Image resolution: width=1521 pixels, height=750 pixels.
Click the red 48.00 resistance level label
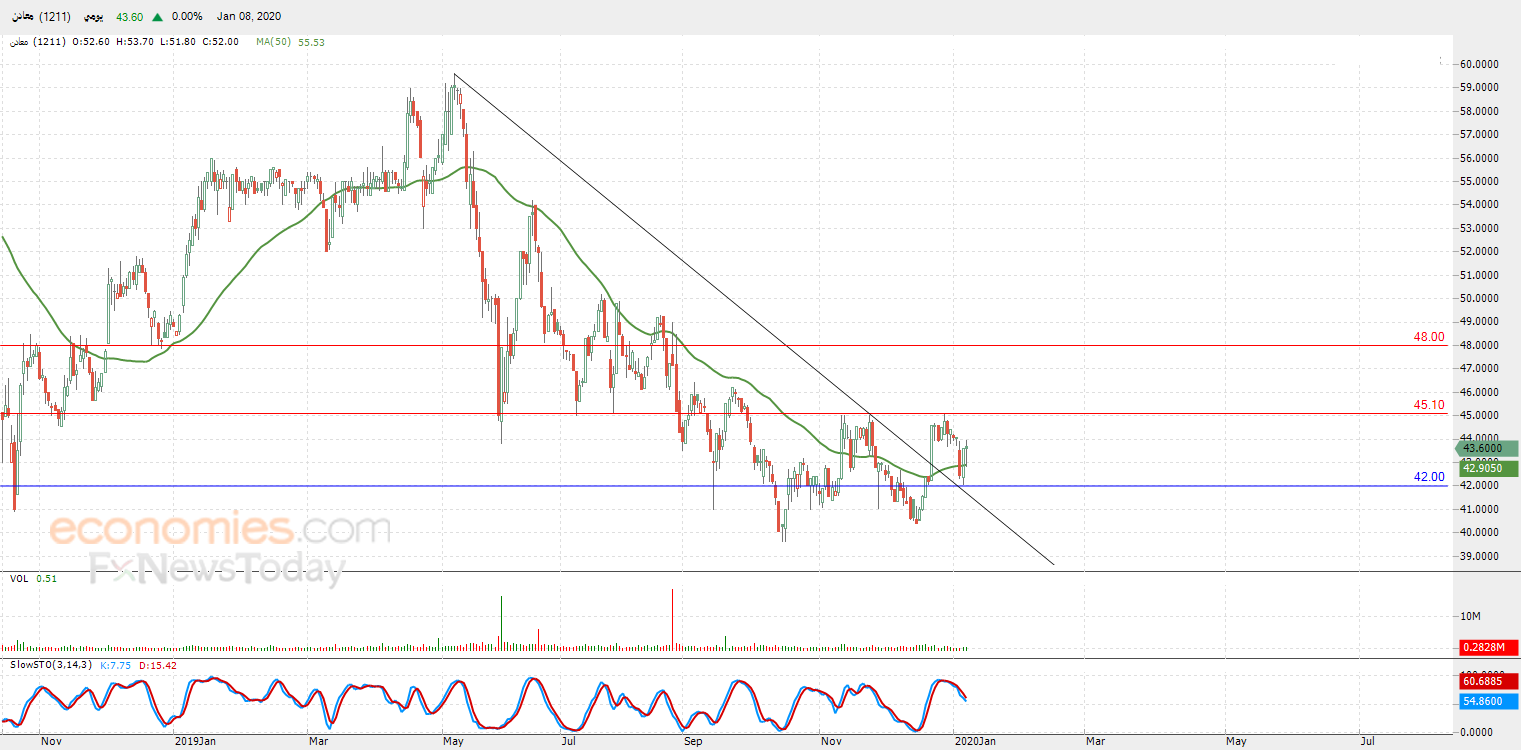(1429, 337)
